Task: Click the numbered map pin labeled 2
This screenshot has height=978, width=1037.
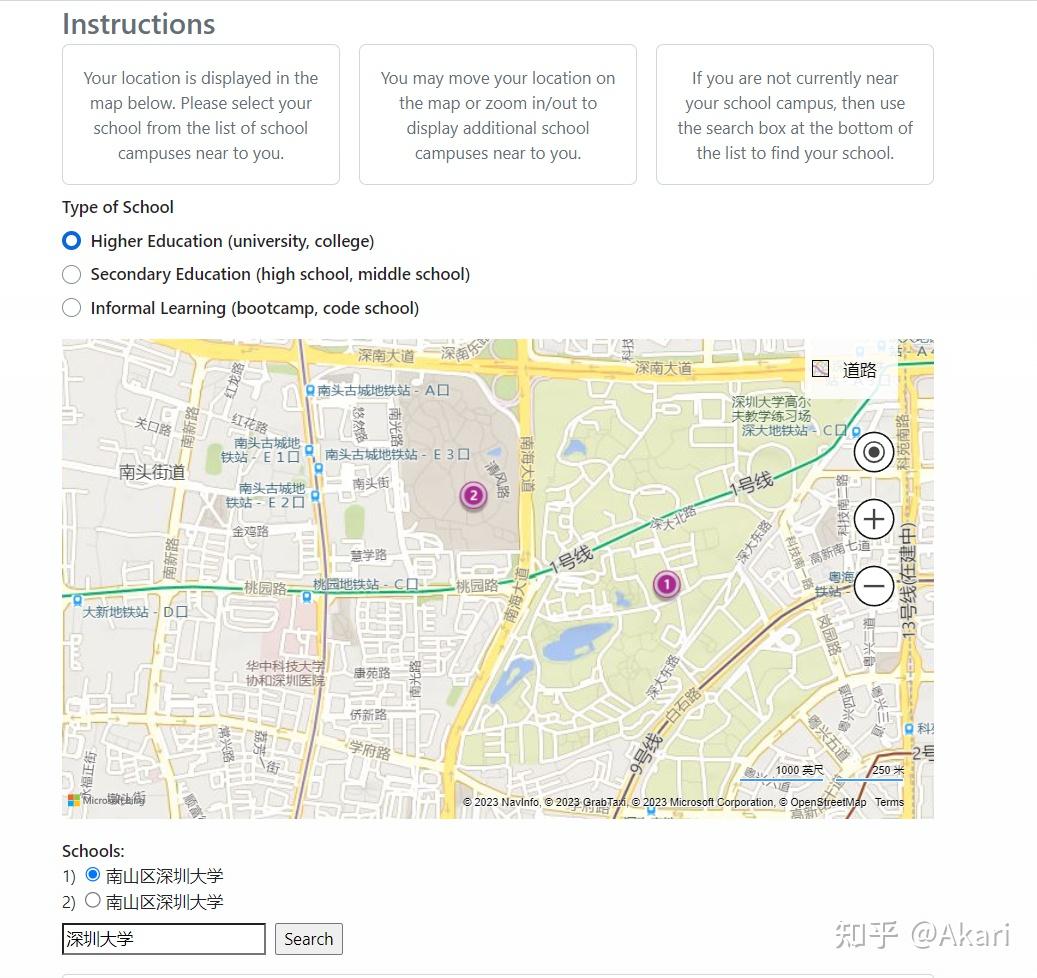Action: [x=472, y=495]
